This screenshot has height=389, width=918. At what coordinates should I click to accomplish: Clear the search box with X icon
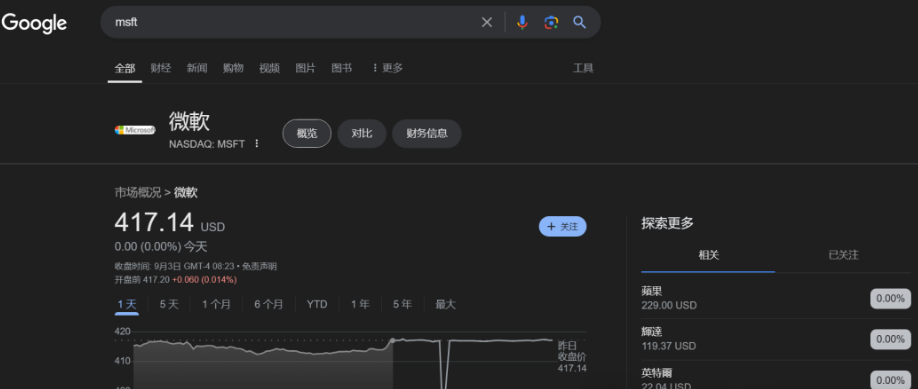(x=487, y=22)
